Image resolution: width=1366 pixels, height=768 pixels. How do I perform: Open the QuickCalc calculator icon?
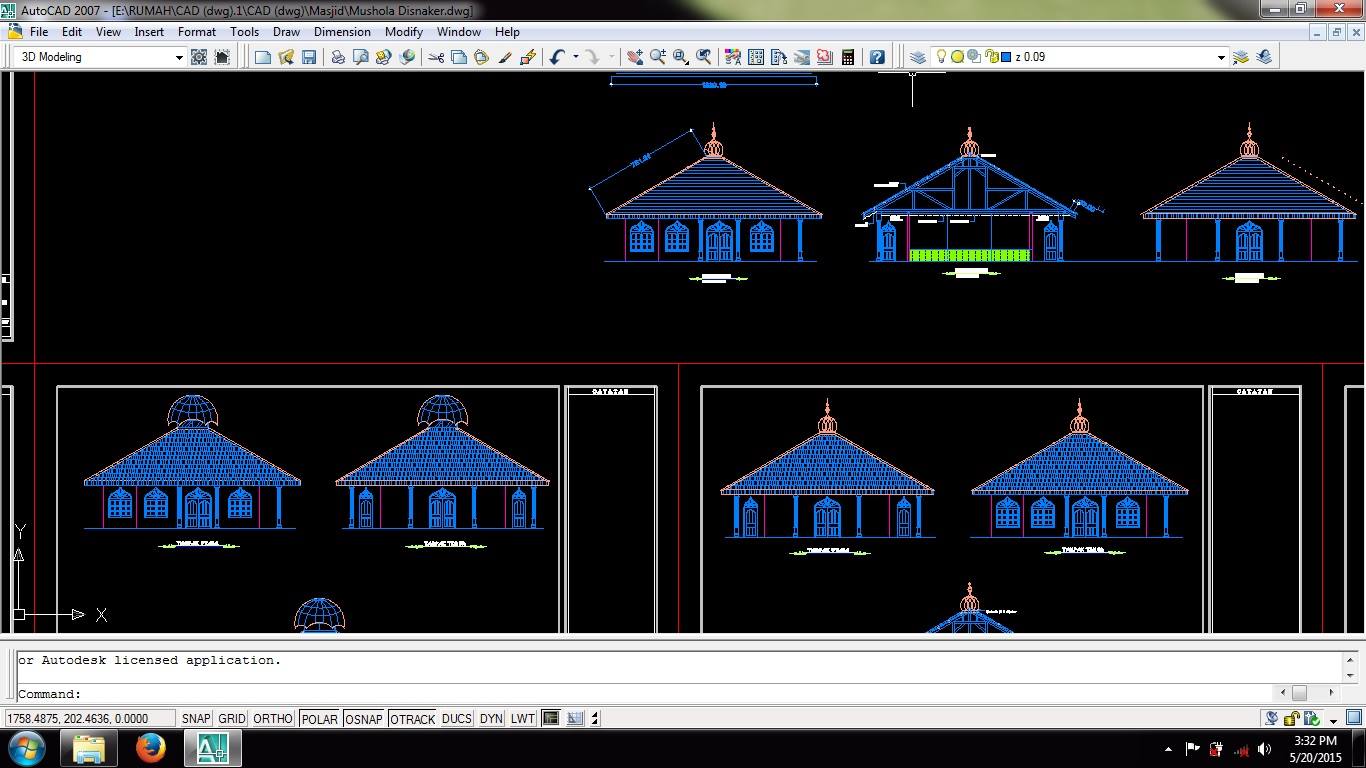coord(848,57)
